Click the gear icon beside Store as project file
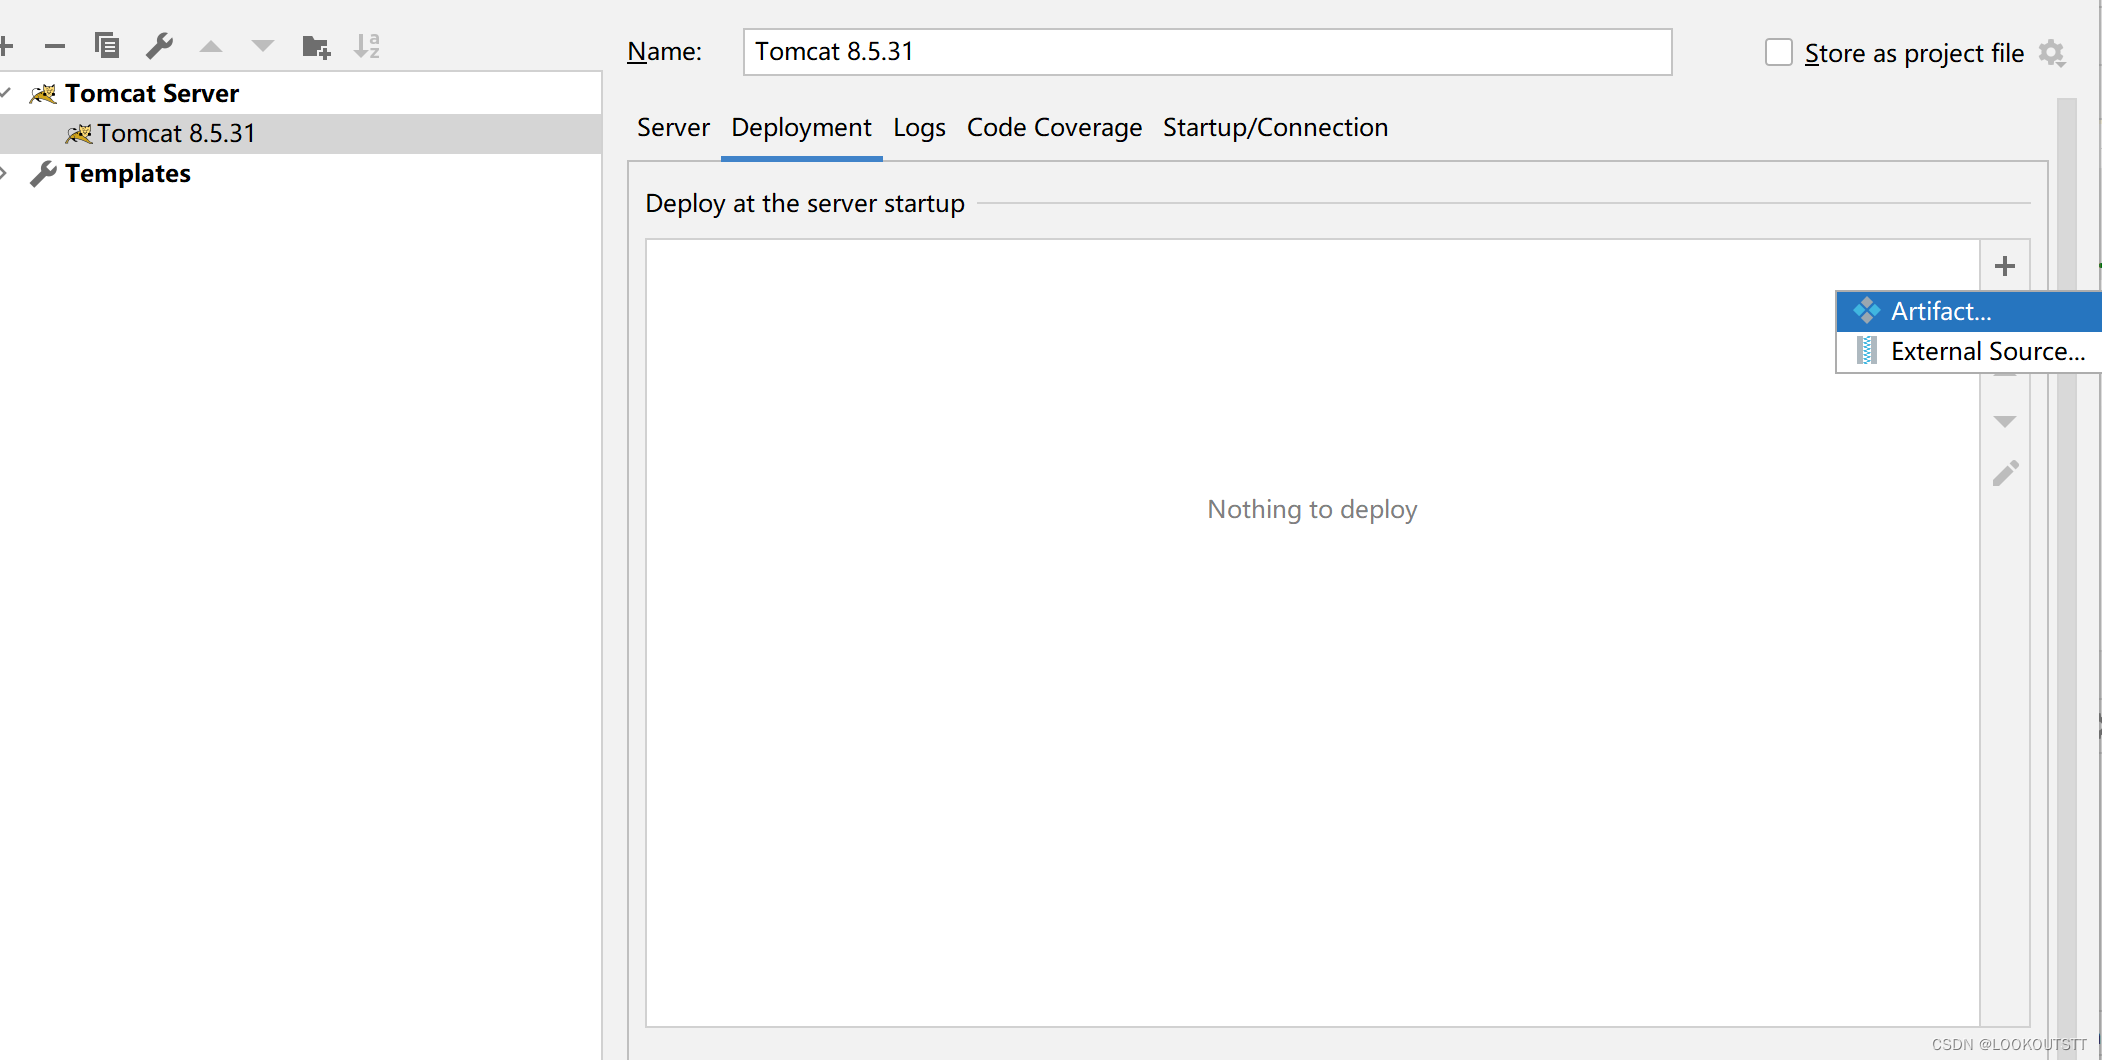The image size is (2102, 1060). click(x=2052, y=53)
